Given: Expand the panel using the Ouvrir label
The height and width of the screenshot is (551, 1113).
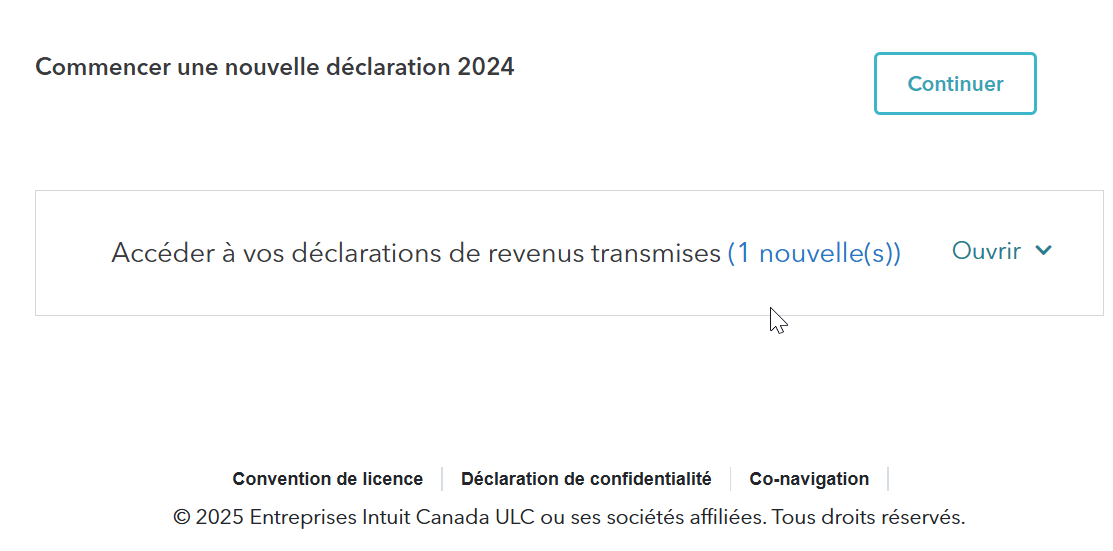Looking at the screenshot, I should (x=986, y=251).
